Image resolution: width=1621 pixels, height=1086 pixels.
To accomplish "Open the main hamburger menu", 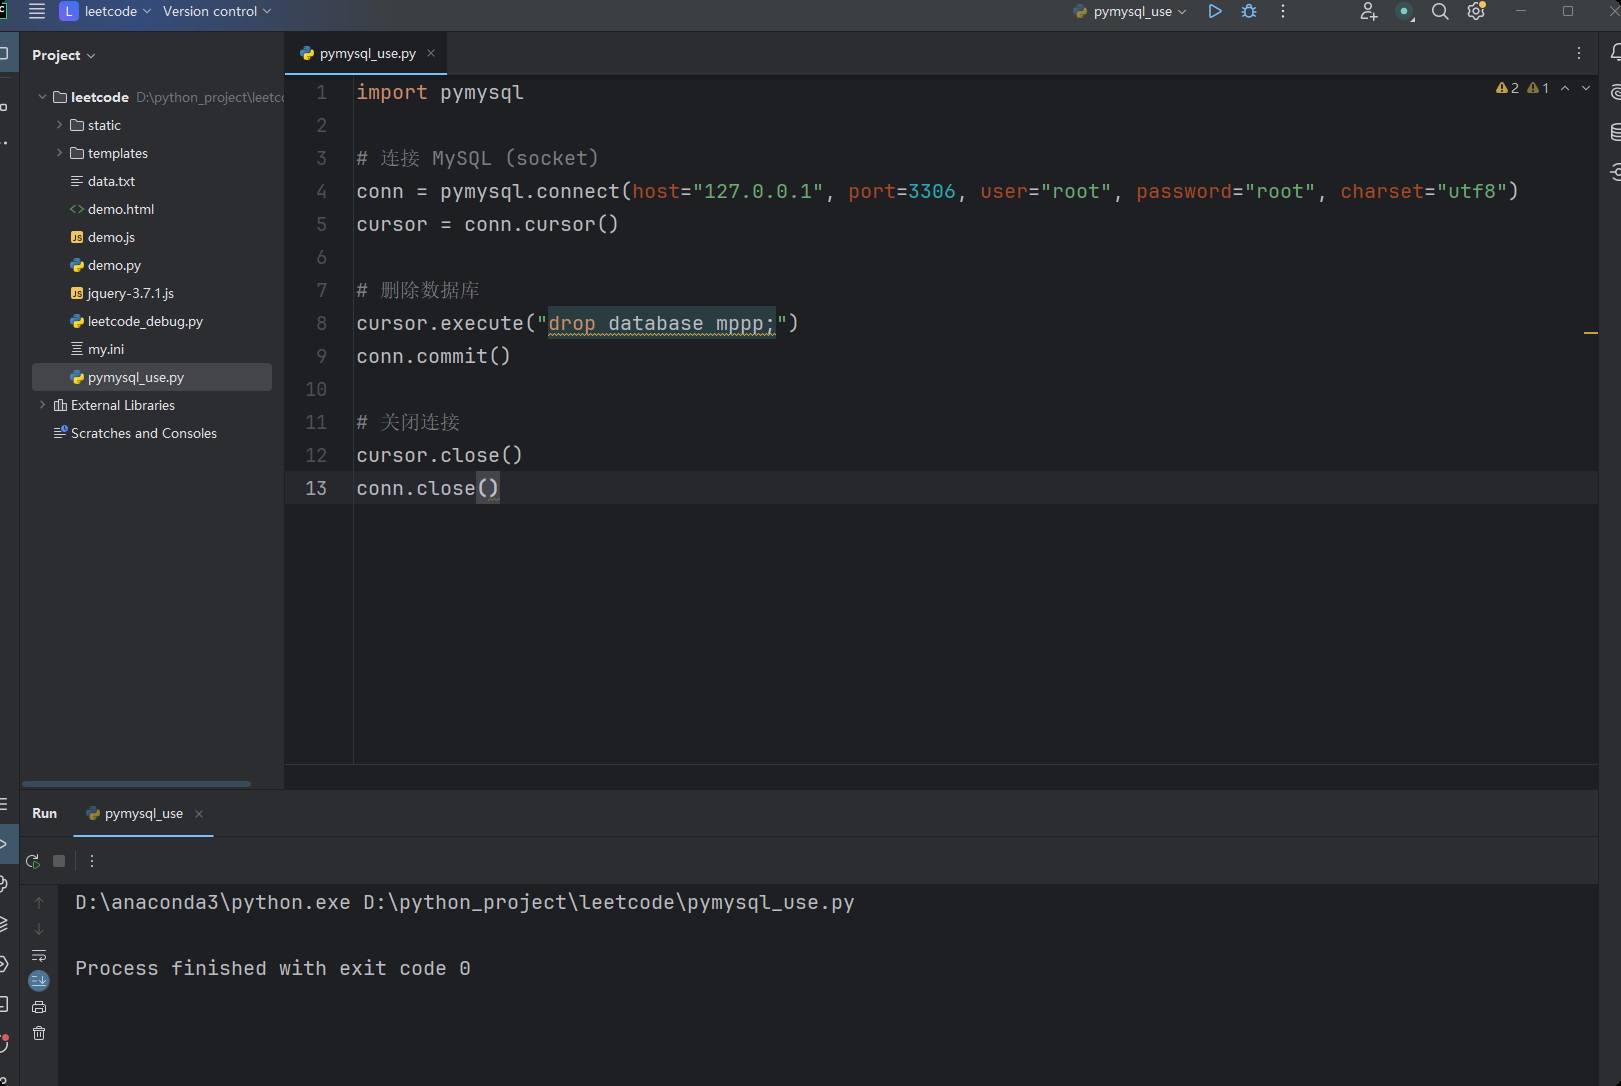I will point(37,11).
